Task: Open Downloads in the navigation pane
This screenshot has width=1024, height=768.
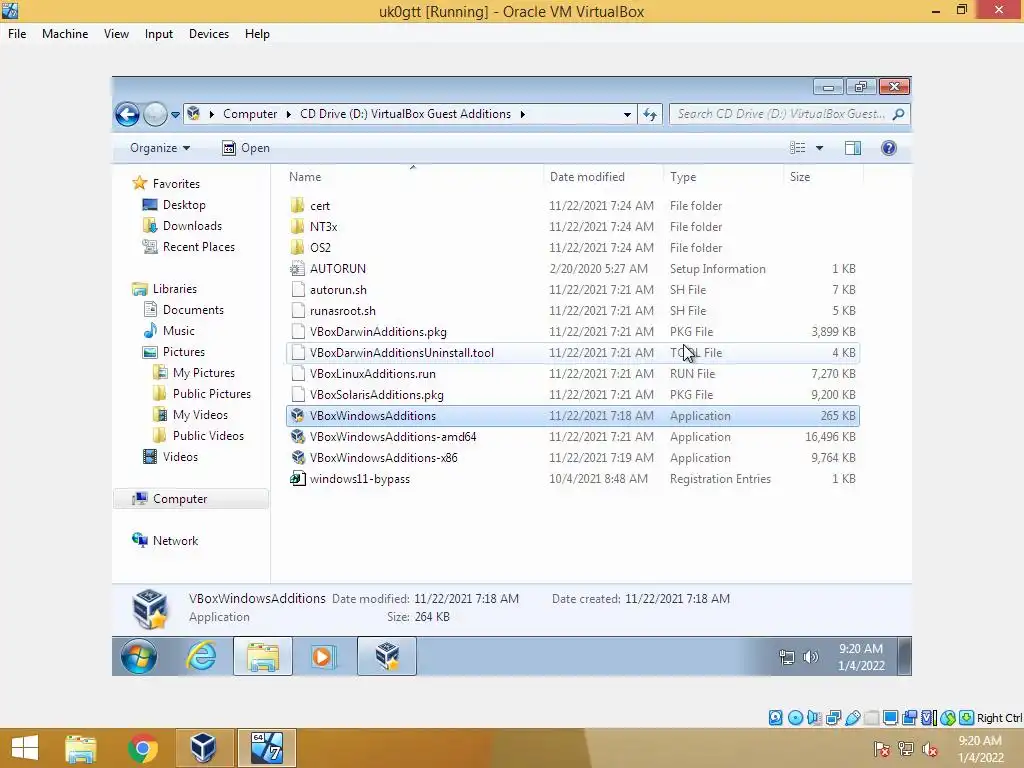Action: click(x=182, y=226)
